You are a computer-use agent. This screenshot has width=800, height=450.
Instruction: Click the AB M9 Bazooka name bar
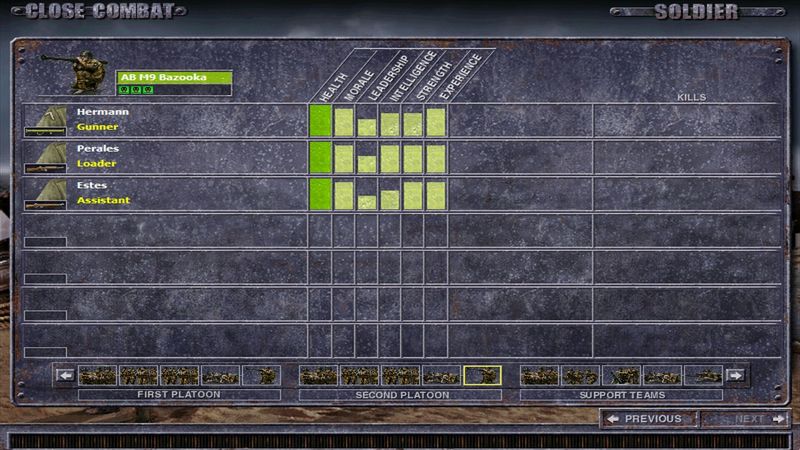(175, 77)
